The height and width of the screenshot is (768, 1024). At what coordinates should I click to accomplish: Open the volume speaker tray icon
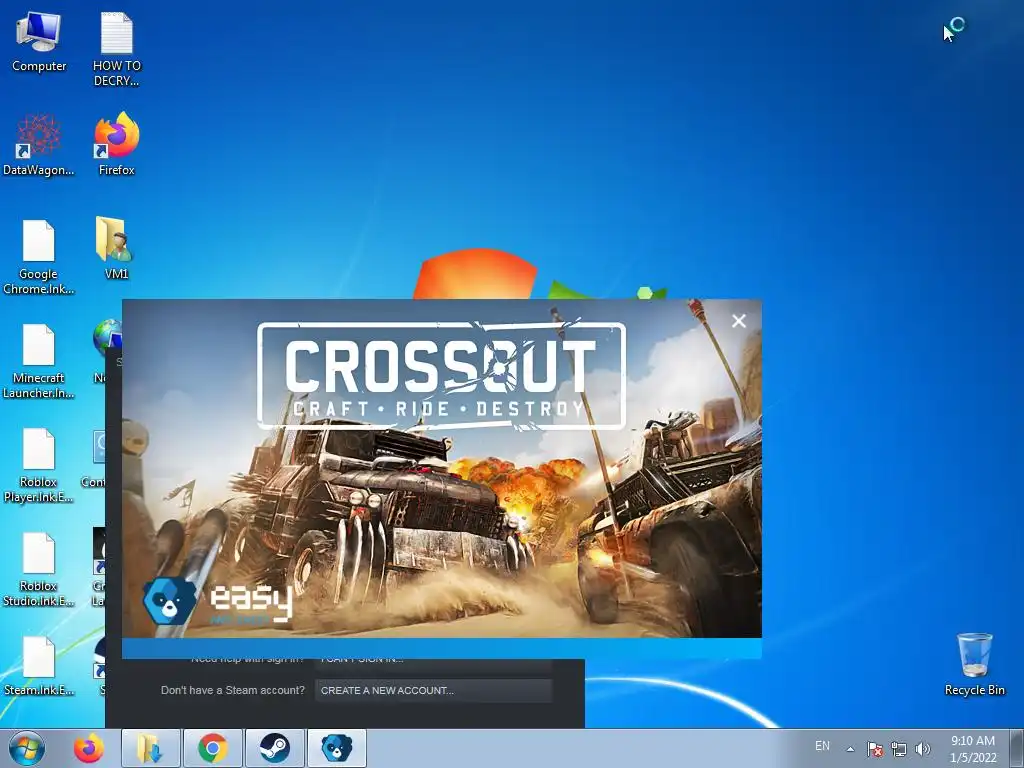point(922,749)
